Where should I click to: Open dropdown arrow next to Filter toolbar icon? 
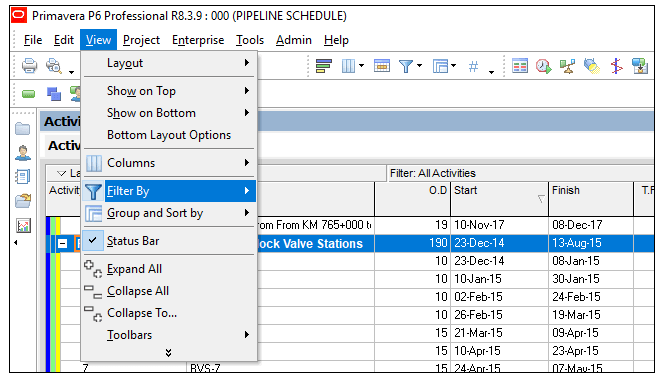click(419, 66)
